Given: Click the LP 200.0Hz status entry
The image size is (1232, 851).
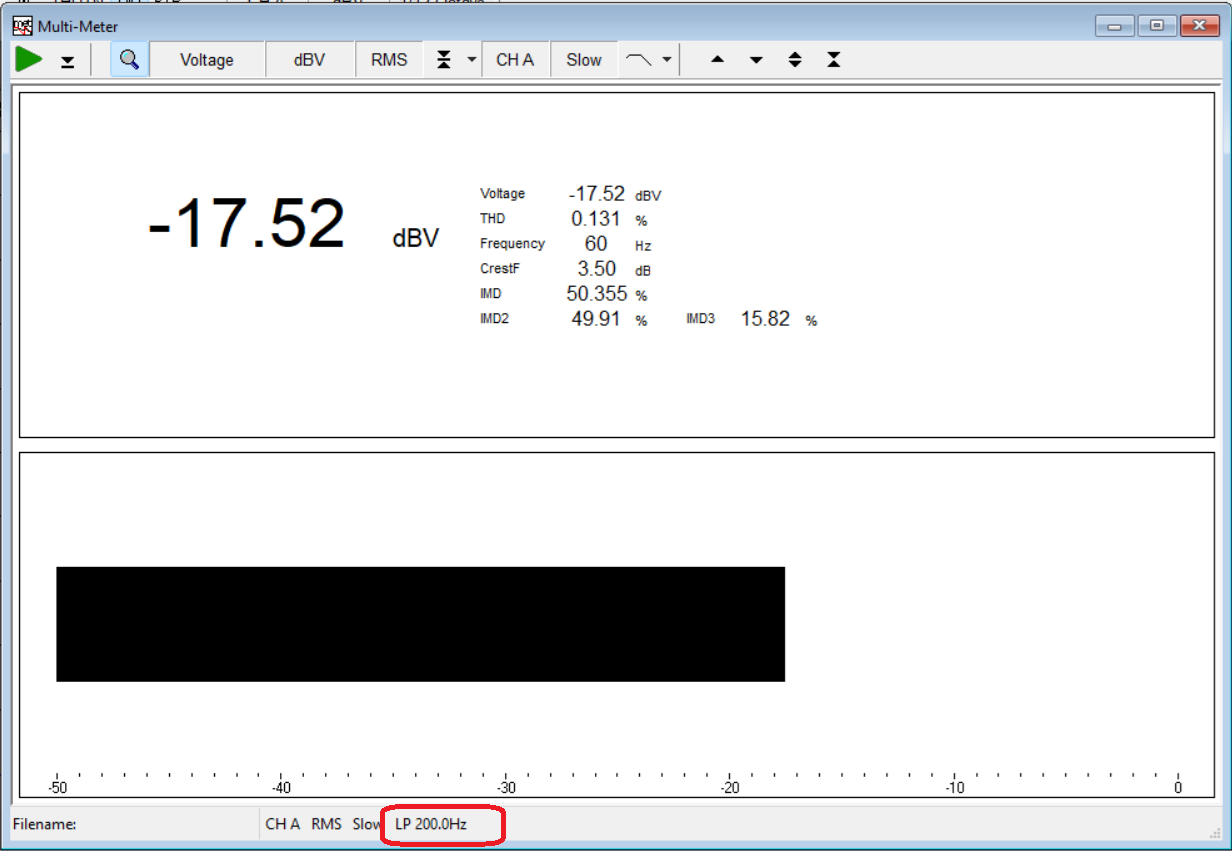Looking at the screenshot, I should click(431, 825).
